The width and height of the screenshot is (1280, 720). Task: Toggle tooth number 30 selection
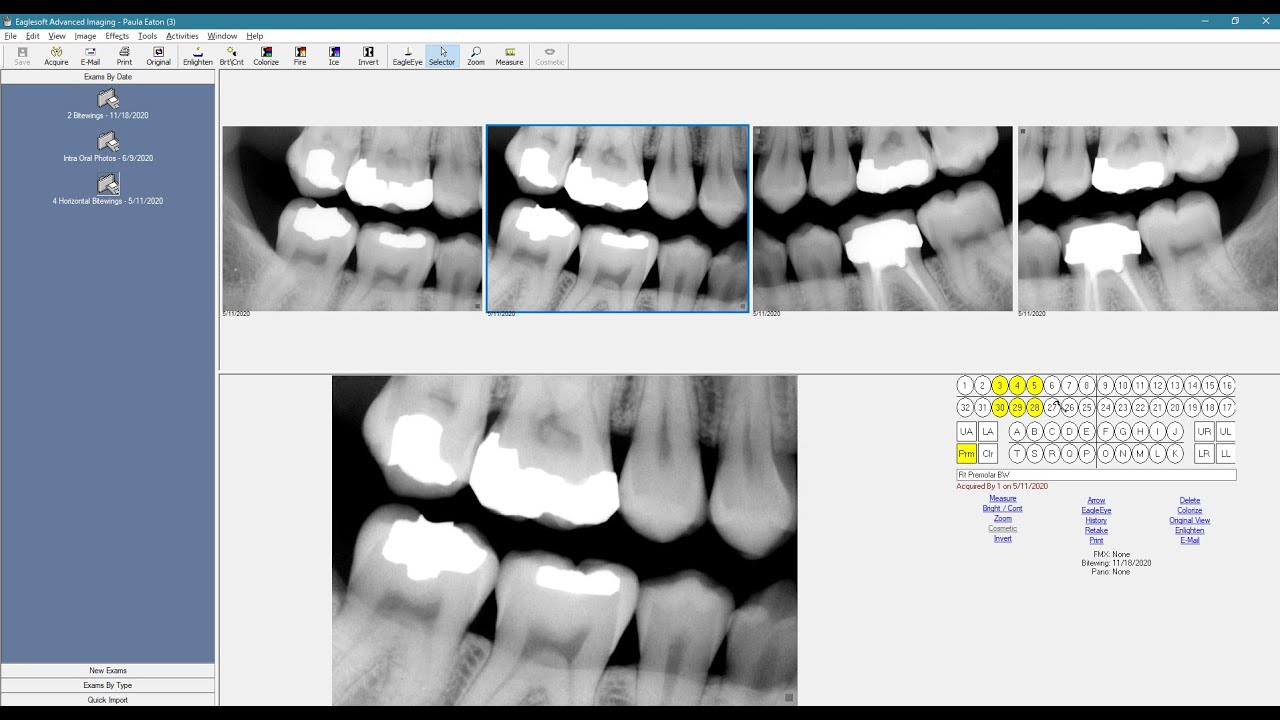coord(999,408)
